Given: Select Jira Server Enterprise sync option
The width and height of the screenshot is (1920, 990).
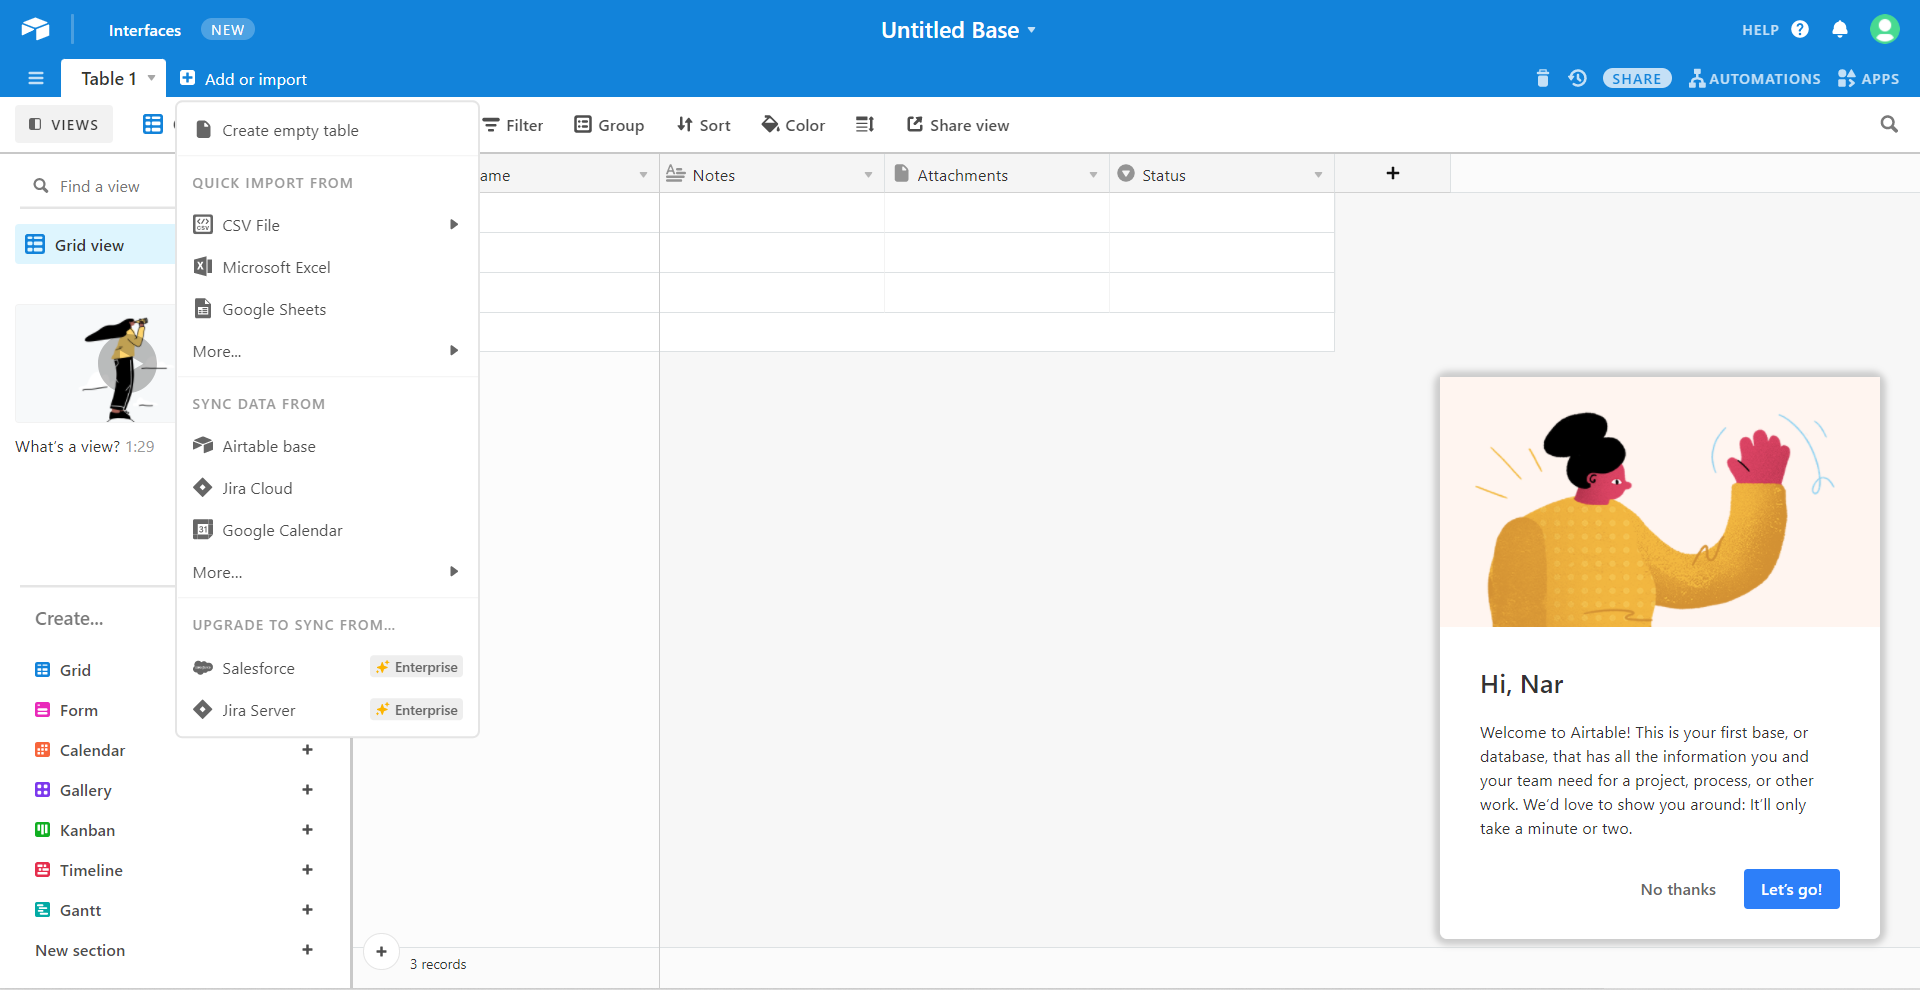Looking at the screenshot, I should pos(327,710).
